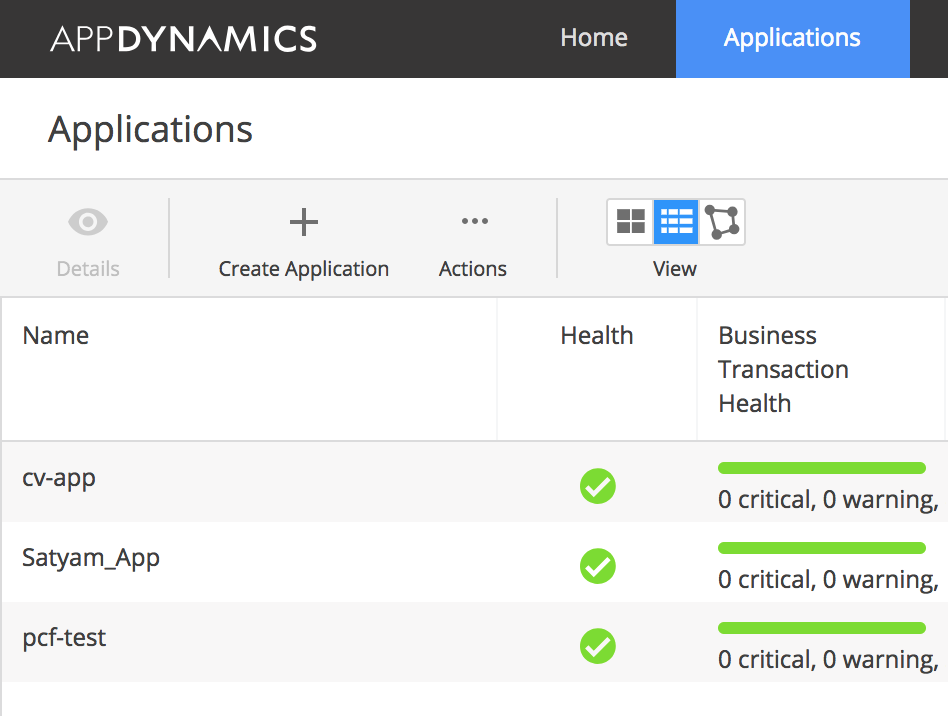
Task: Click the plus icon to create application
Action: (x=304, y=222)
